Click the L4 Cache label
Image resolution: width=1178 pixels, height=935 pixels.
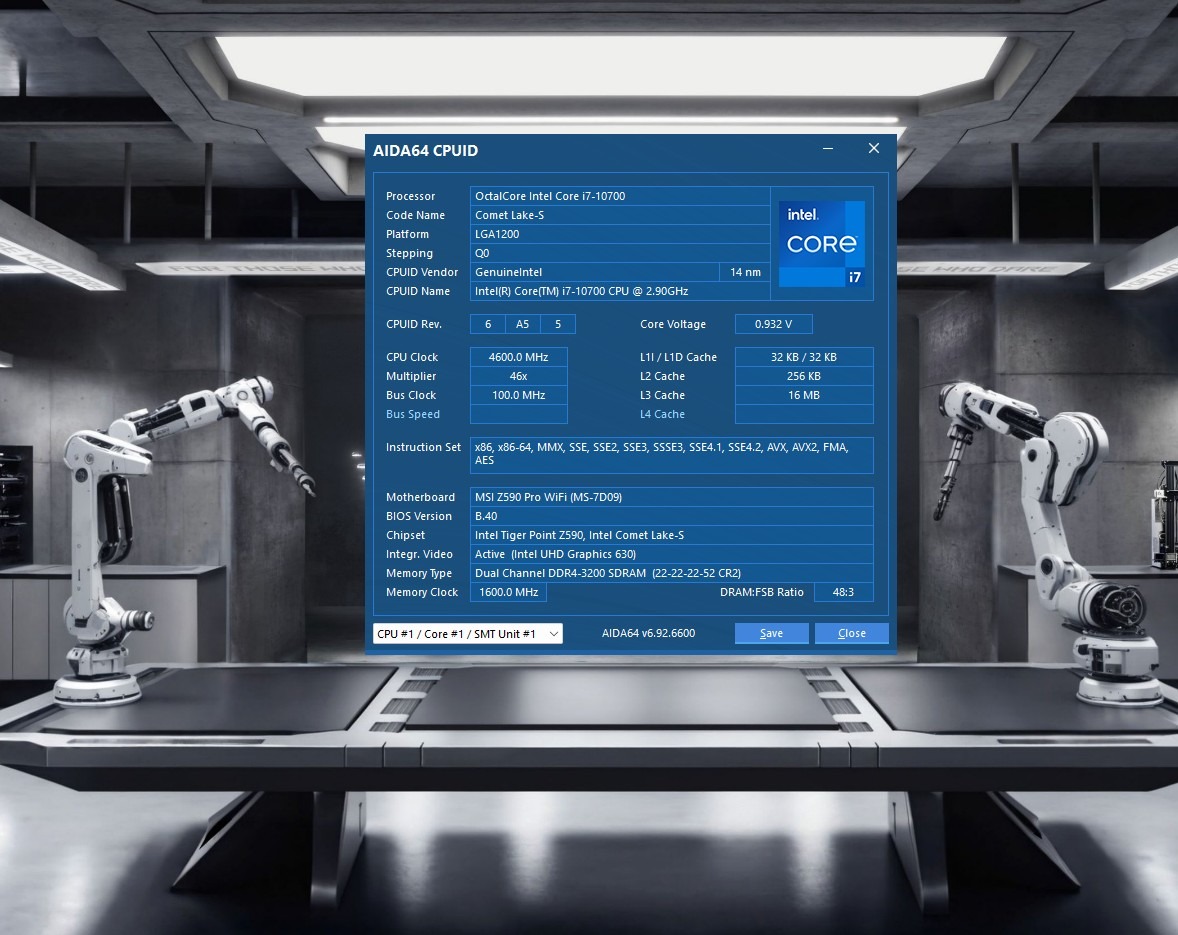[x=663, y=415]
